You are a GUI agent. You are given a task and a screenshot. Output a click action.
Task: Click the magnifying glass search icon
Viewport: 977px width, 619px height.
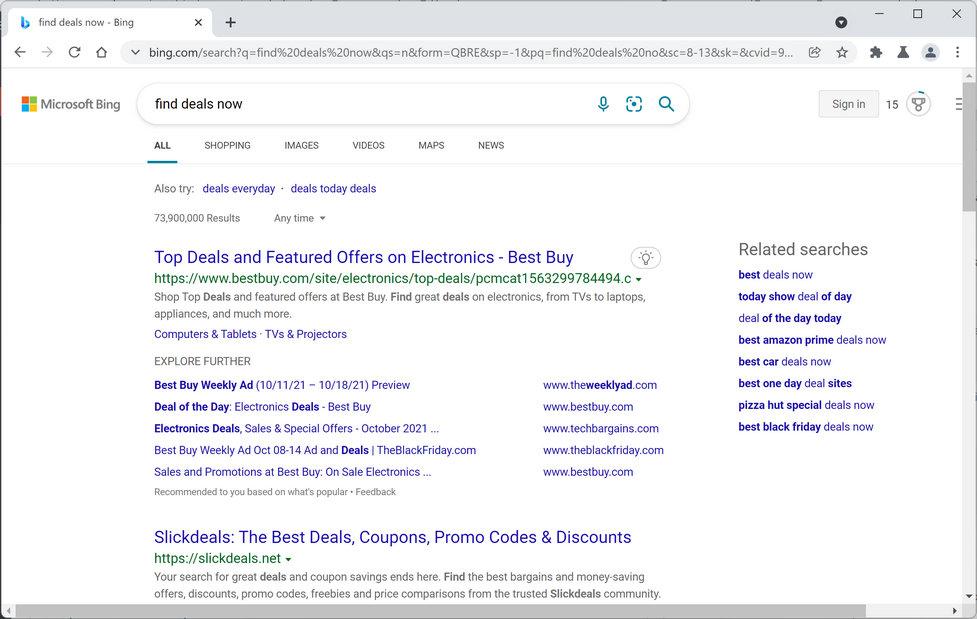point(666,104)
